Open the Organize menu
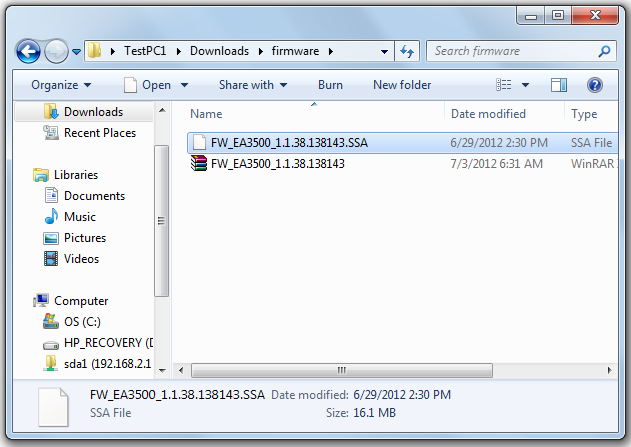This screenshot has width=631, height=447. (x=61, y=85)
